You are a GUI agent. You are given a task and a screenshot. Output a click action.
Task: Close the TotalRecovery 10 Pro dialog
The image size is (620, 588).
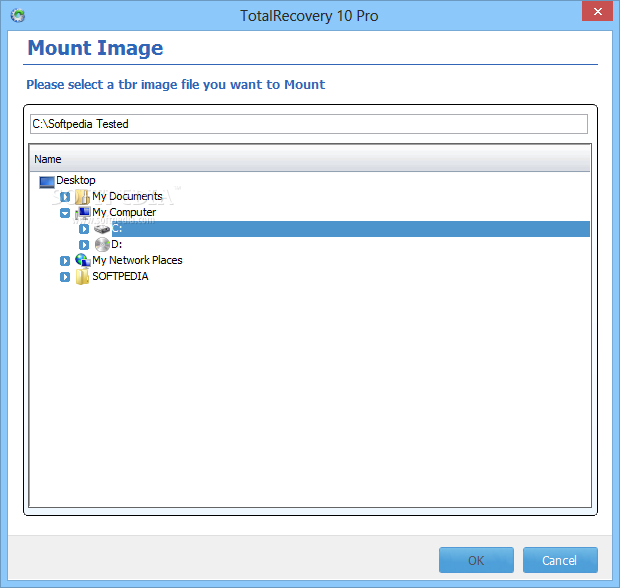[x=597, y=11]
